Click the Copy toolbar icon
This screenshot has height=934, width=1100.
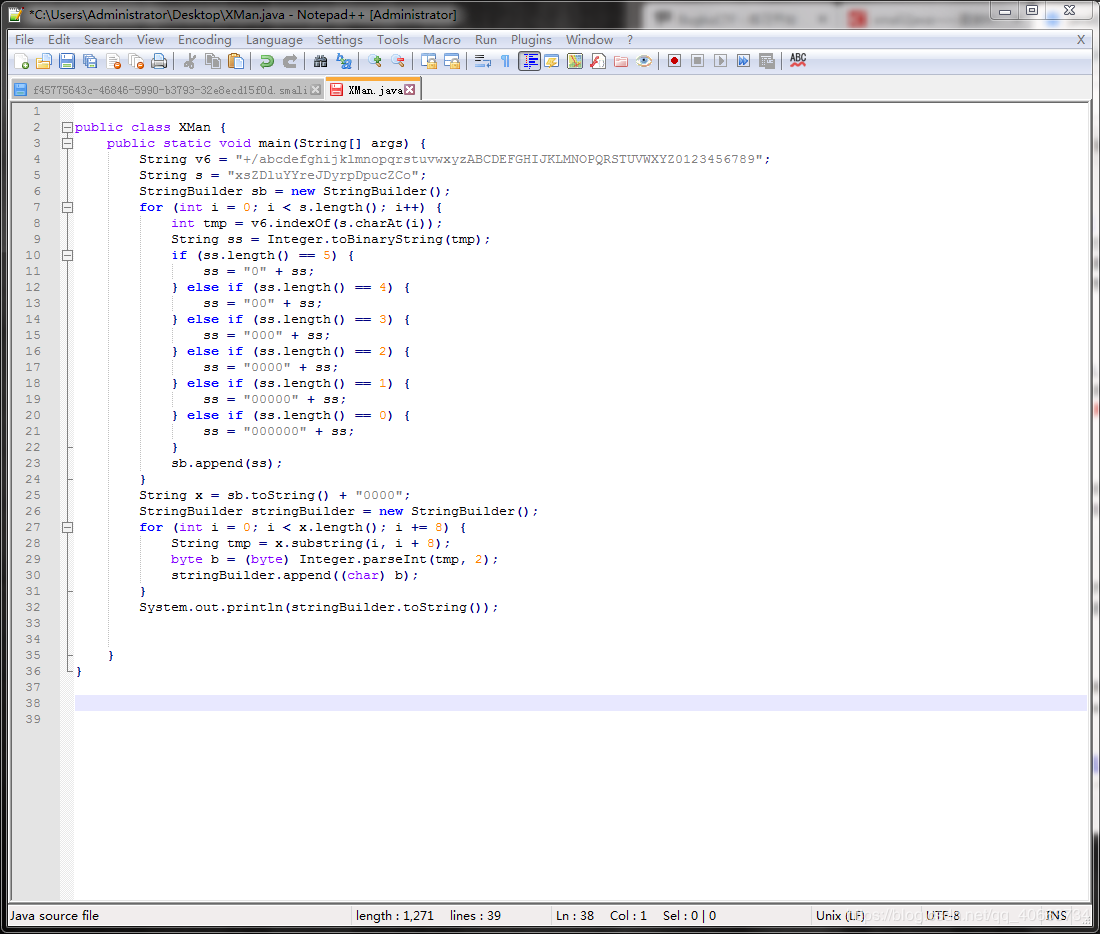(213, 61)
